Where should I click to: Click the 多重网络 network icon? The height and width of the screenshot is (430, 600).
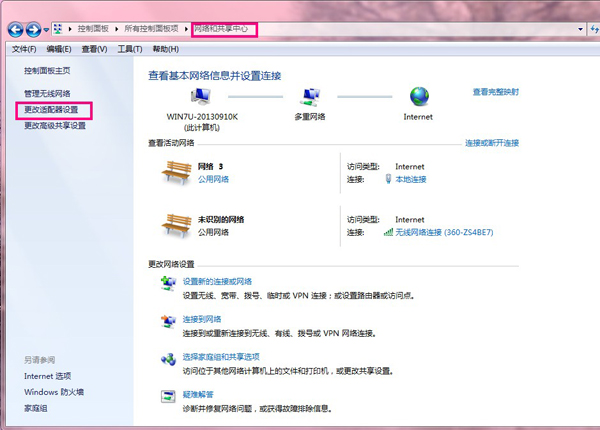tap(309, 97)
